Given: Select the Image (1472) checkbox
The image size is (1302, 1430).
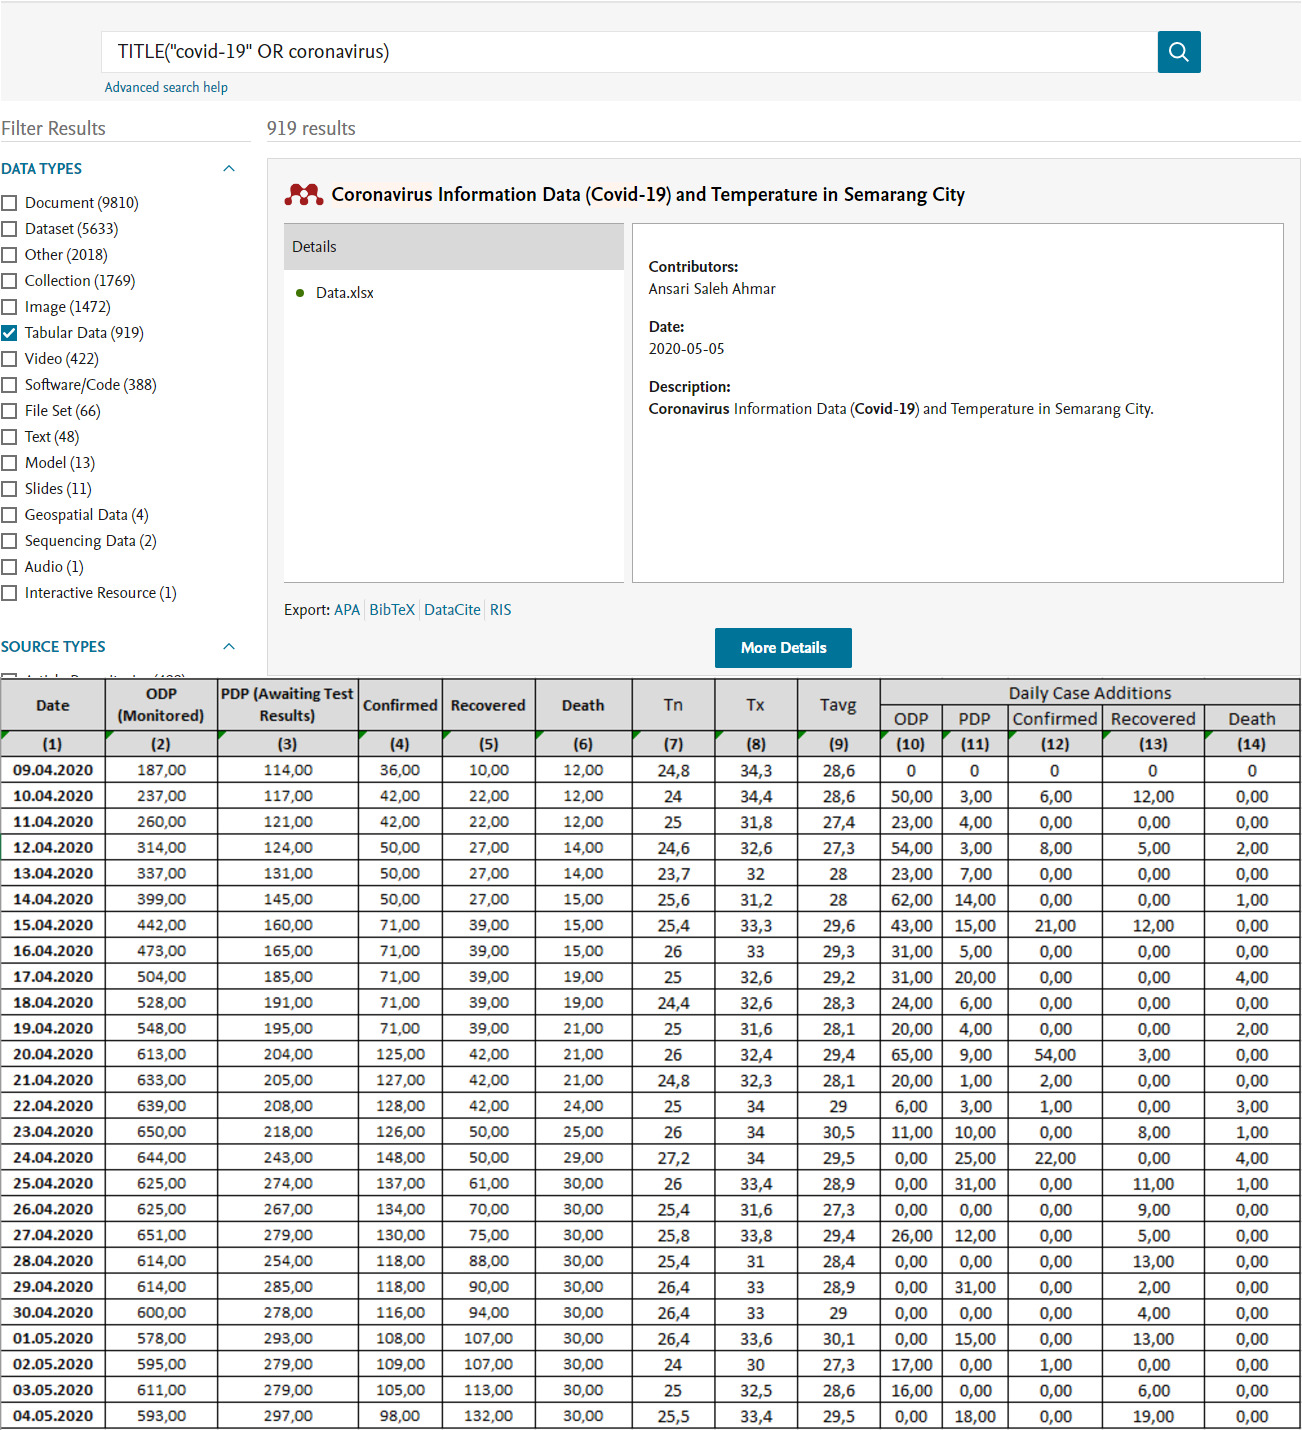Looking at the screenshot, I should pyautogui.click(x=9, y=307).
